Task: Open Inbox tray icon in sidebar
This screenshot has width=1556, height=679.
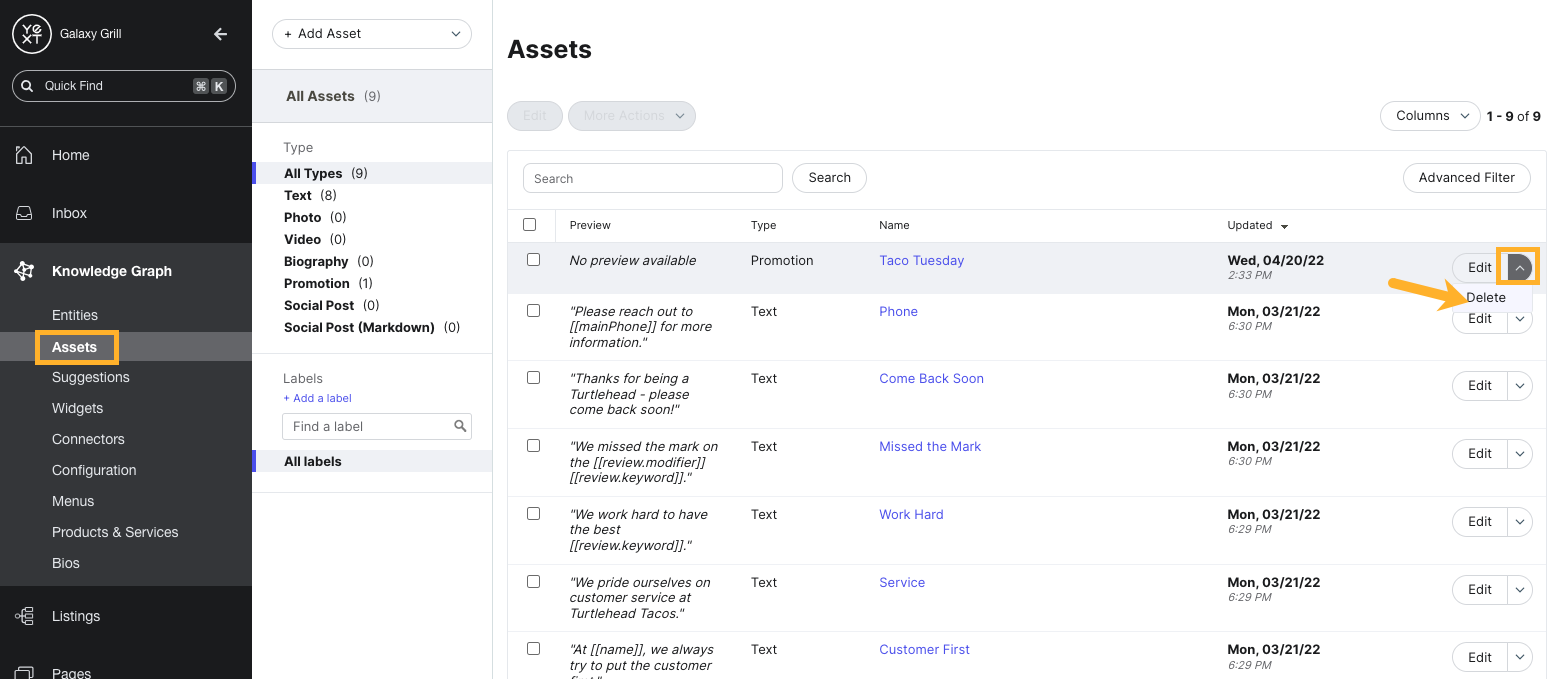Action: pyautogui.click(x=25, y=213)
